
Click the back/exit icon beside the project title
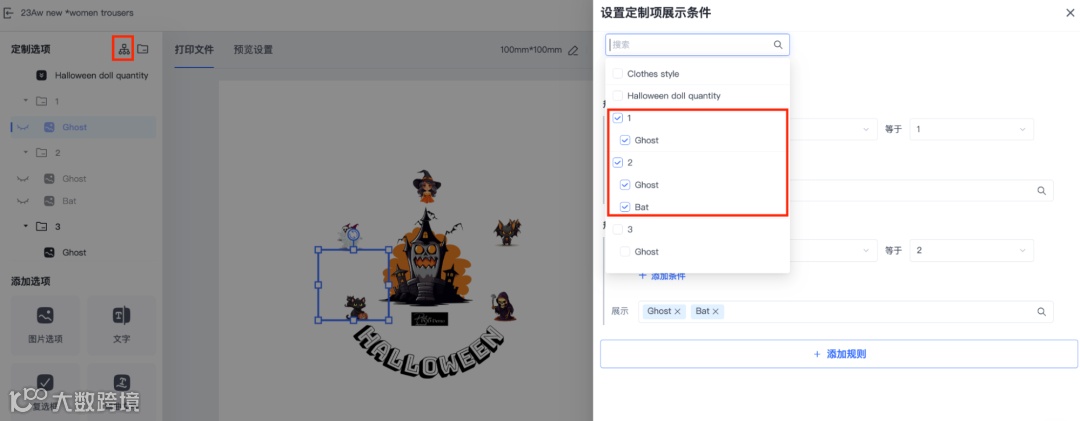tap(9, 12)
